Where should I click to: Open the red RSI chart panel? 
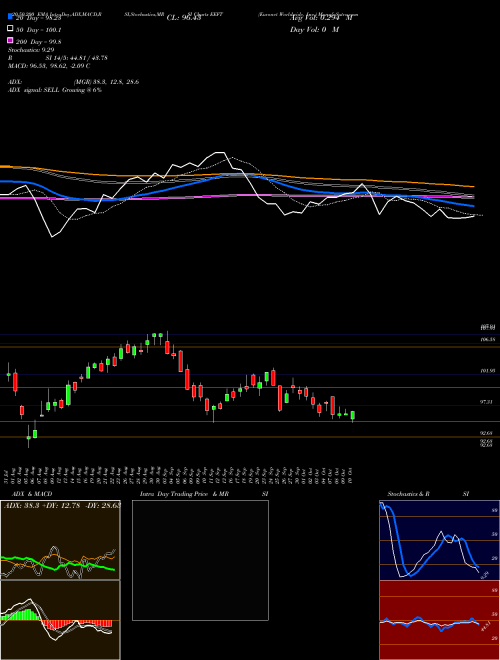point(439,620)
